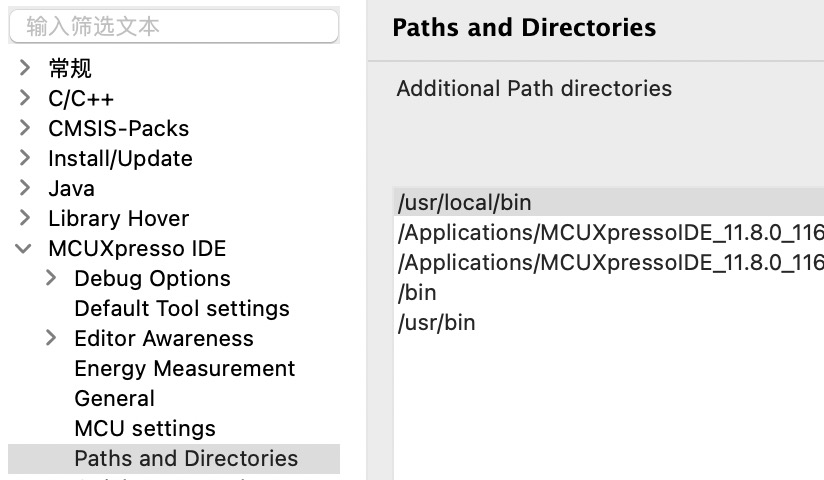
Task: Open MCU settings preferences page
Action: click(x=144, y=428)
